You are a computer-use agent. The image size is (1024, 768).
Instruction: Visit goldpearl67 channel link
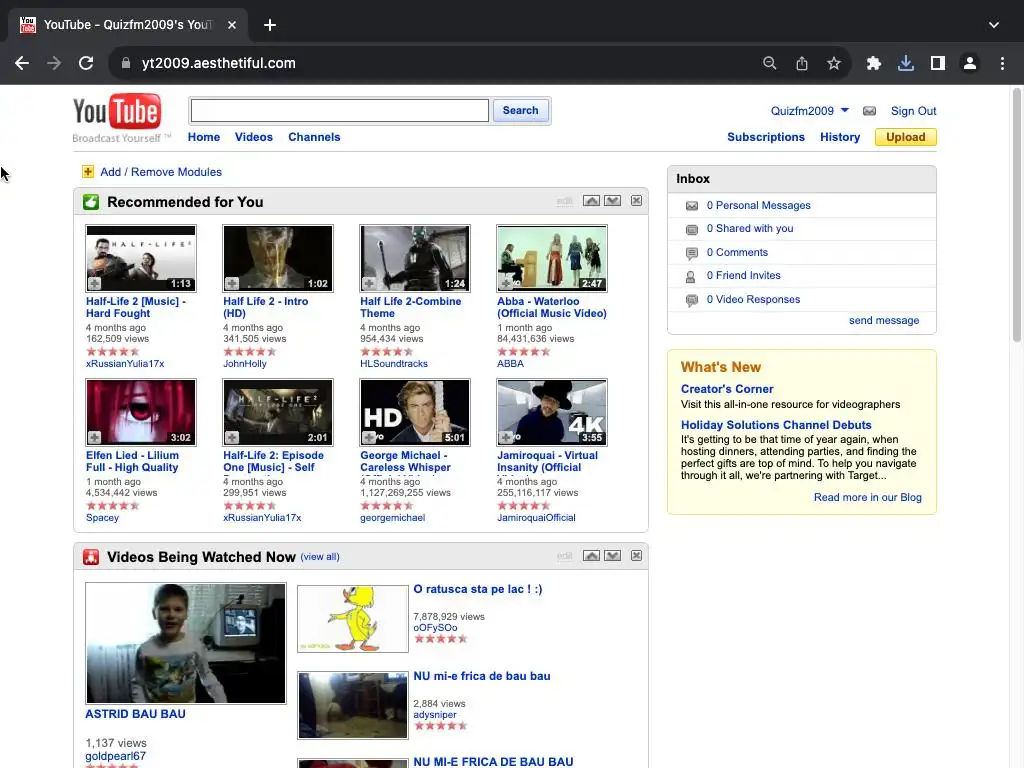116,756
